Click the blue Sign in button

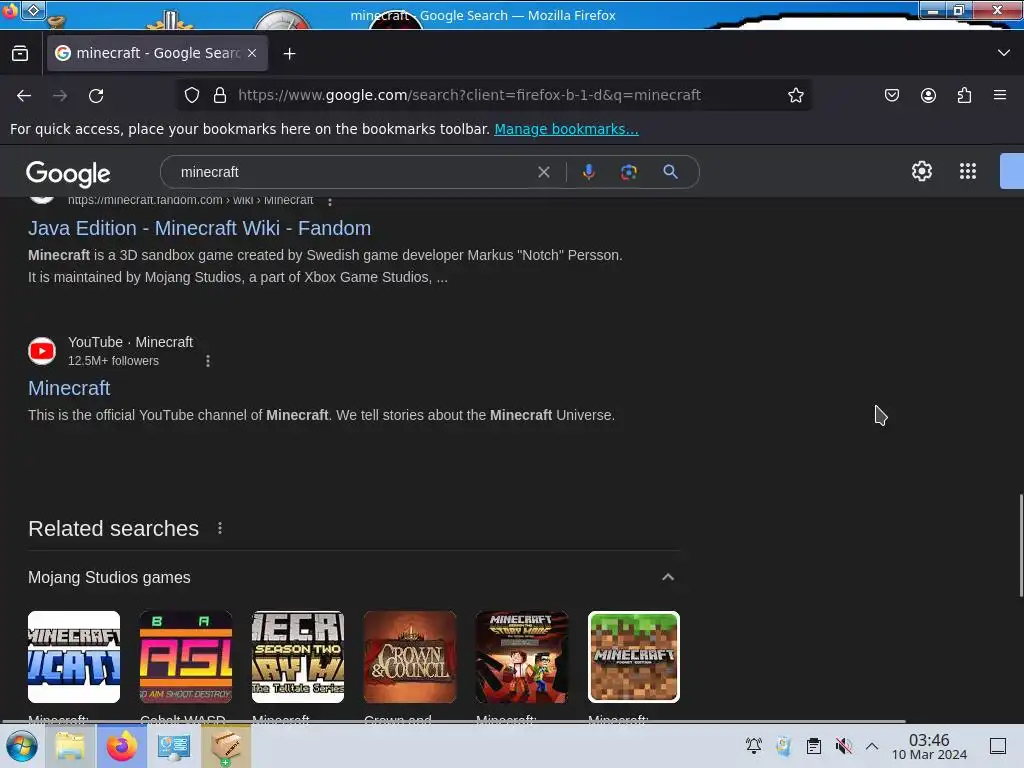tap(1012, 171)
